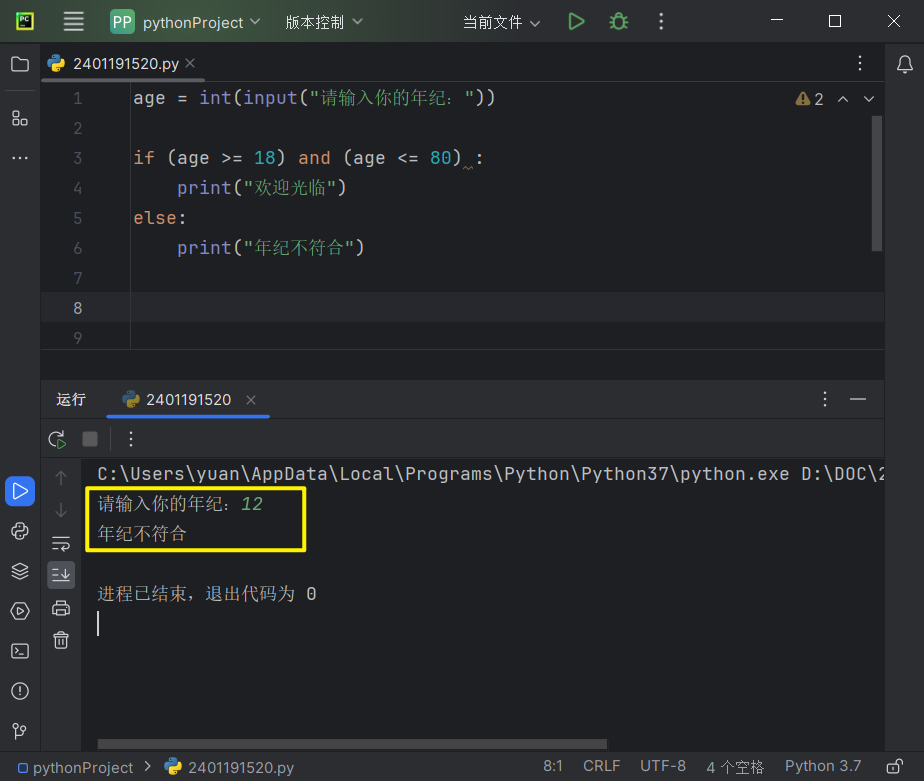Click the age variable on line 1

[149, 98]
